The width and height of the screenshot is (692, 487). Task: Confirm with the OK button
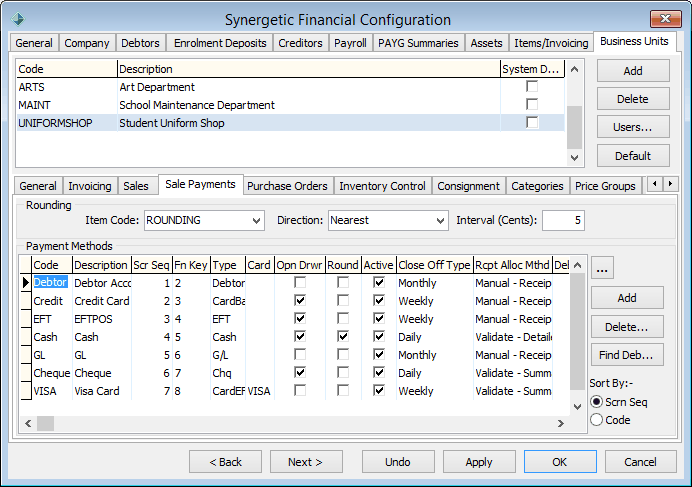[560, 462]
